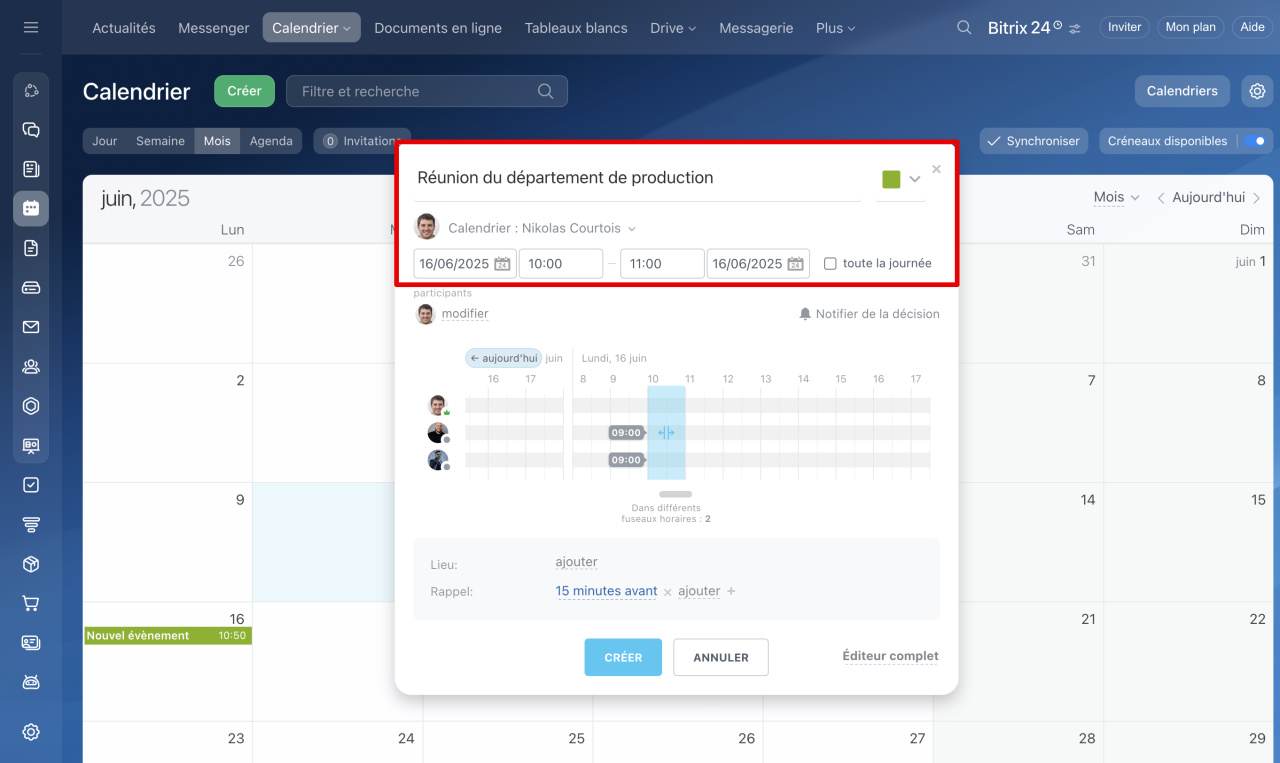Image resolution: width=1280 pixels, height=763 pixels.
Task: Click the search icon in filter field
Action: point(545,91)
